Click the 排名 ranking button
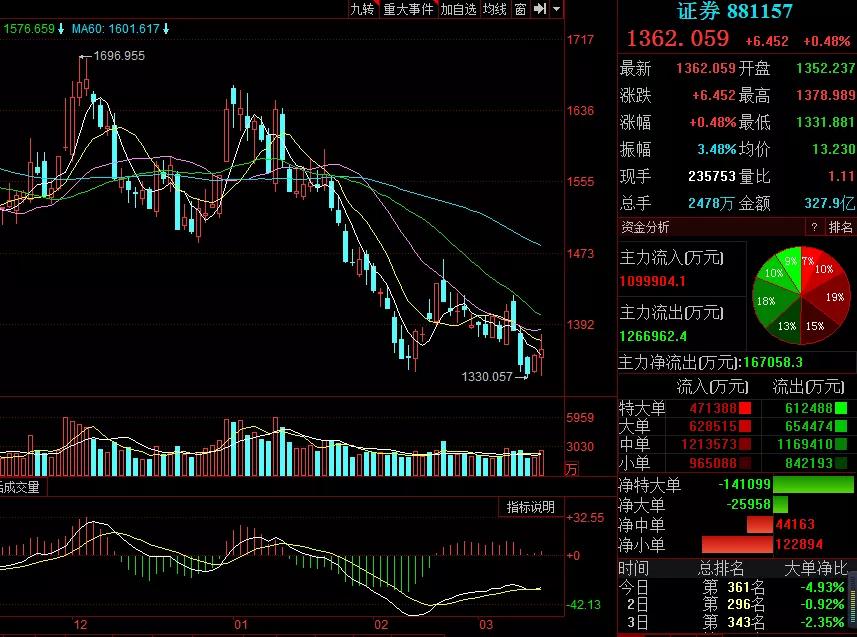 tap(840, 227)
